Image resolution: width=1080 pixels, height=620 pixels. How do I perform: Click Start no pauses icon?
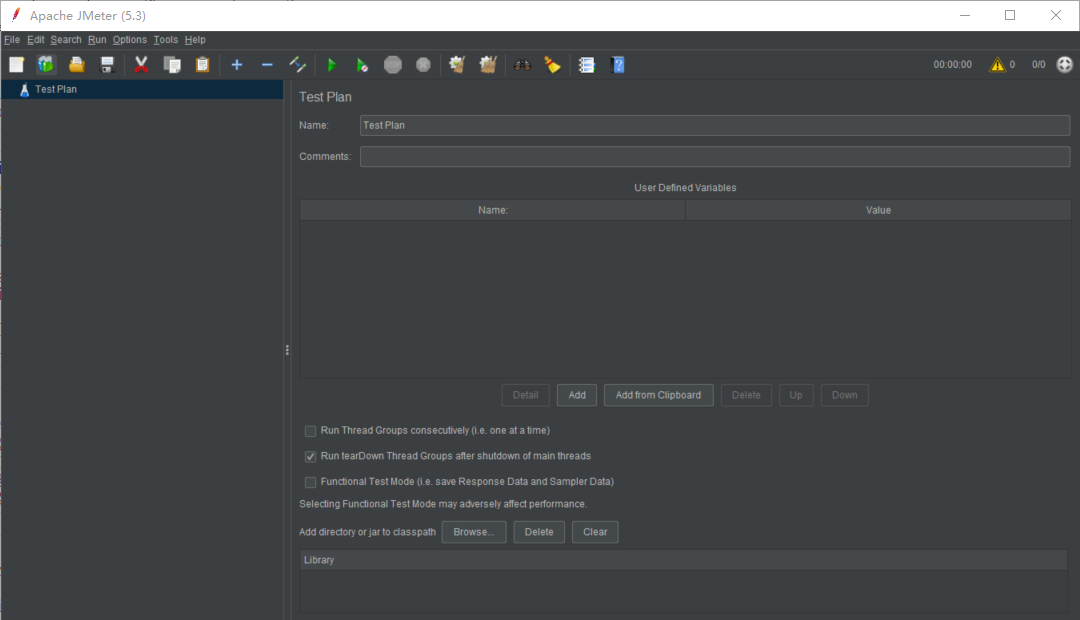click(362, 65)
